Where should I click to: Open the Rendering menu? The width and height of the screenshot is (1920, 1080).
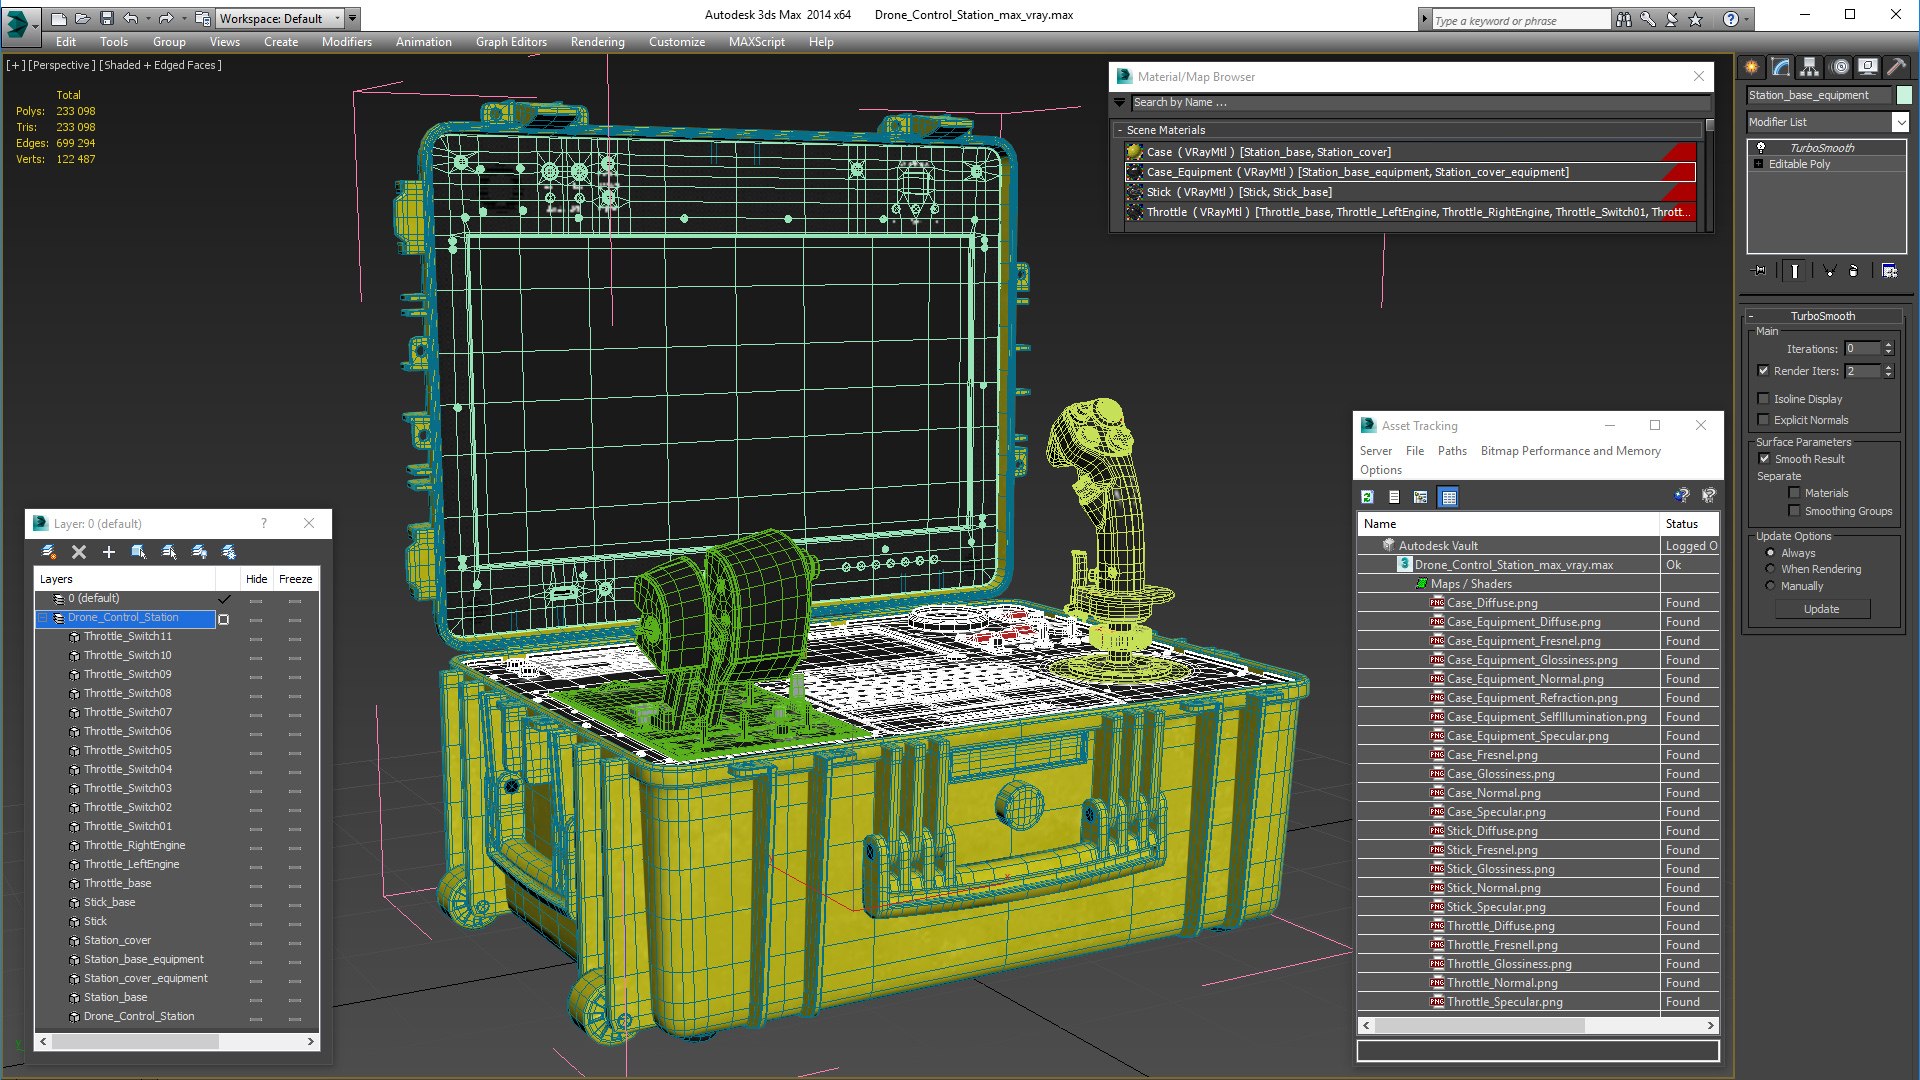coord(597,42)
